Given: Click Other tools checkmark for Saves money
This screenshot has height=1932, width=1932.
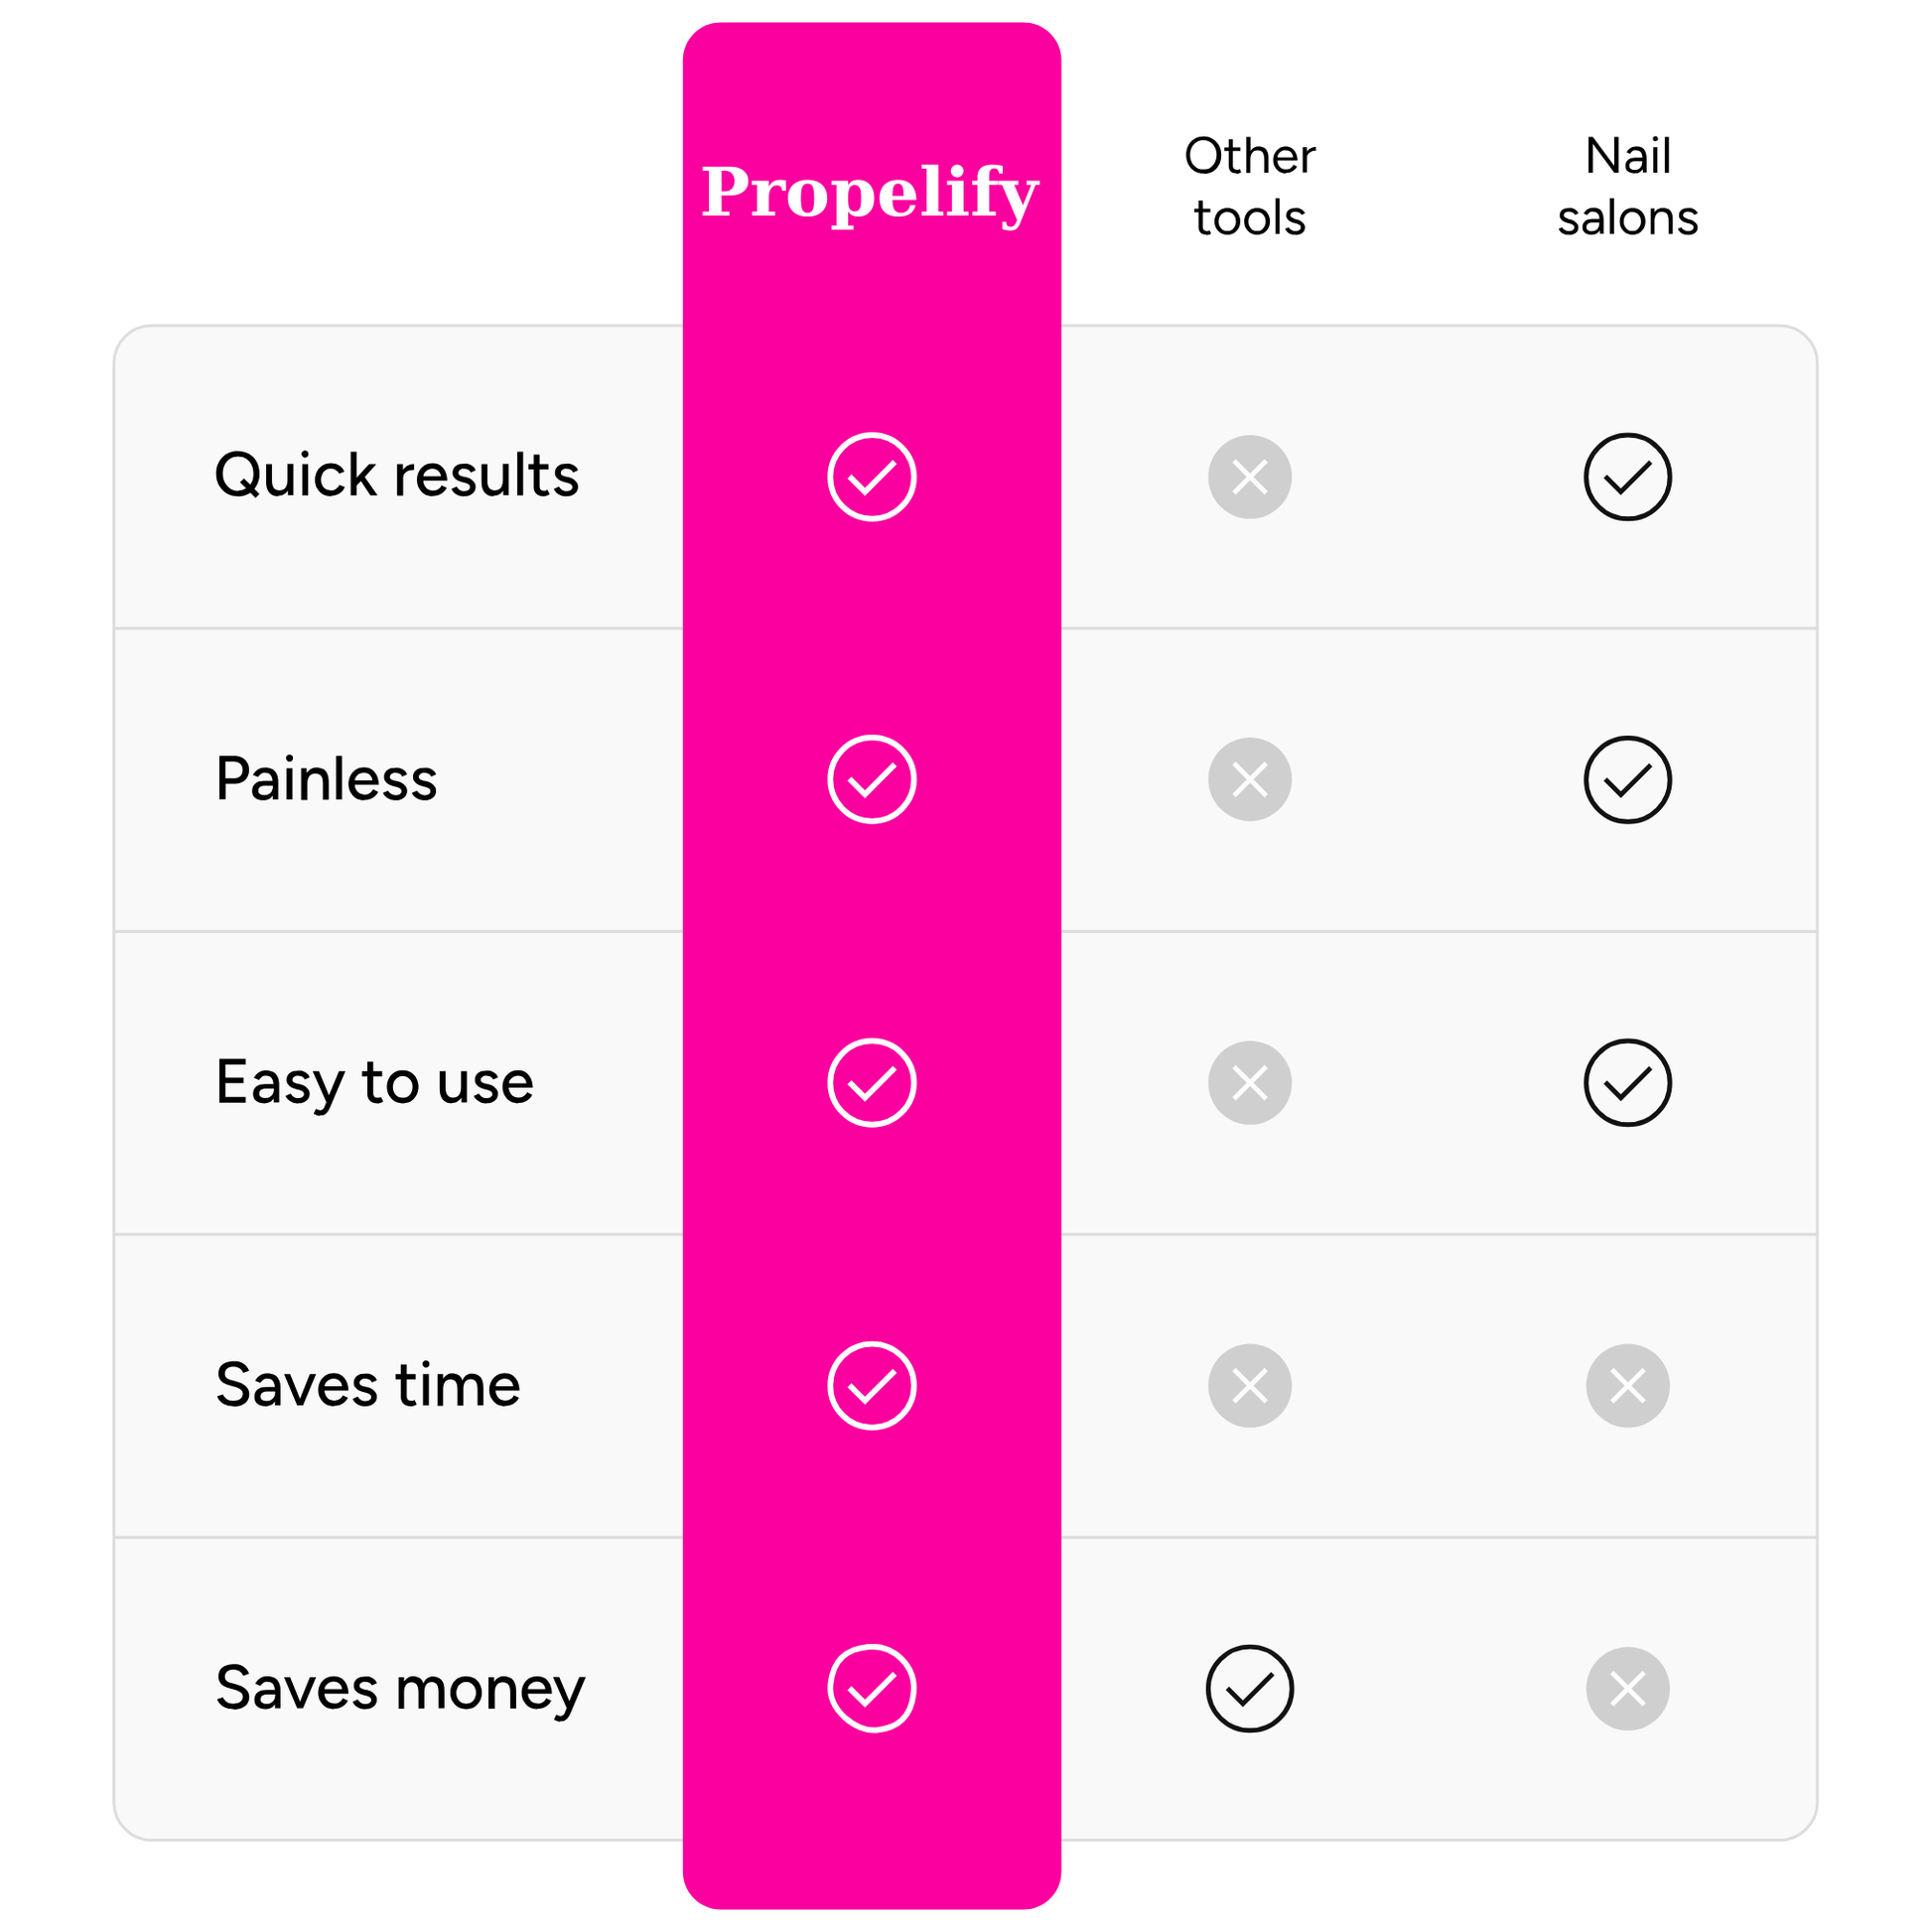Looking at the screenshot, I should point(1249,1688).
